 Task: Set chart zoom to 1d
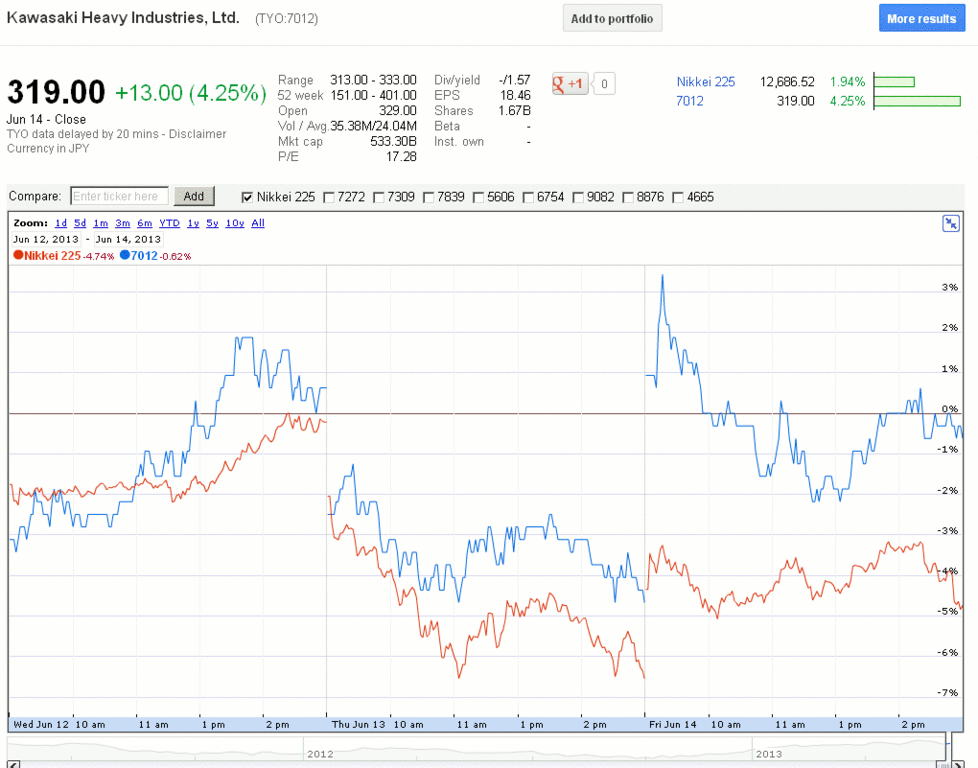(x=61, y=223)
